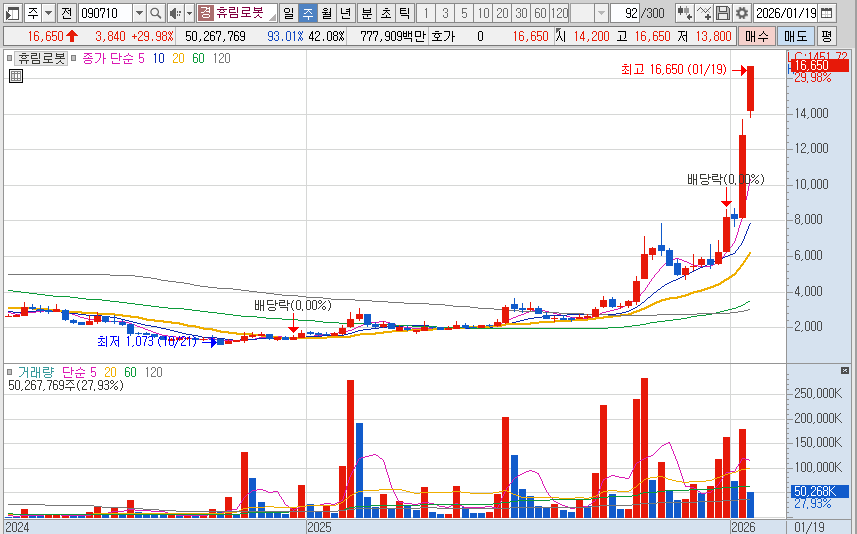Select the 20 interval button
Screen dimensions: 857x534
click(503, 13)
